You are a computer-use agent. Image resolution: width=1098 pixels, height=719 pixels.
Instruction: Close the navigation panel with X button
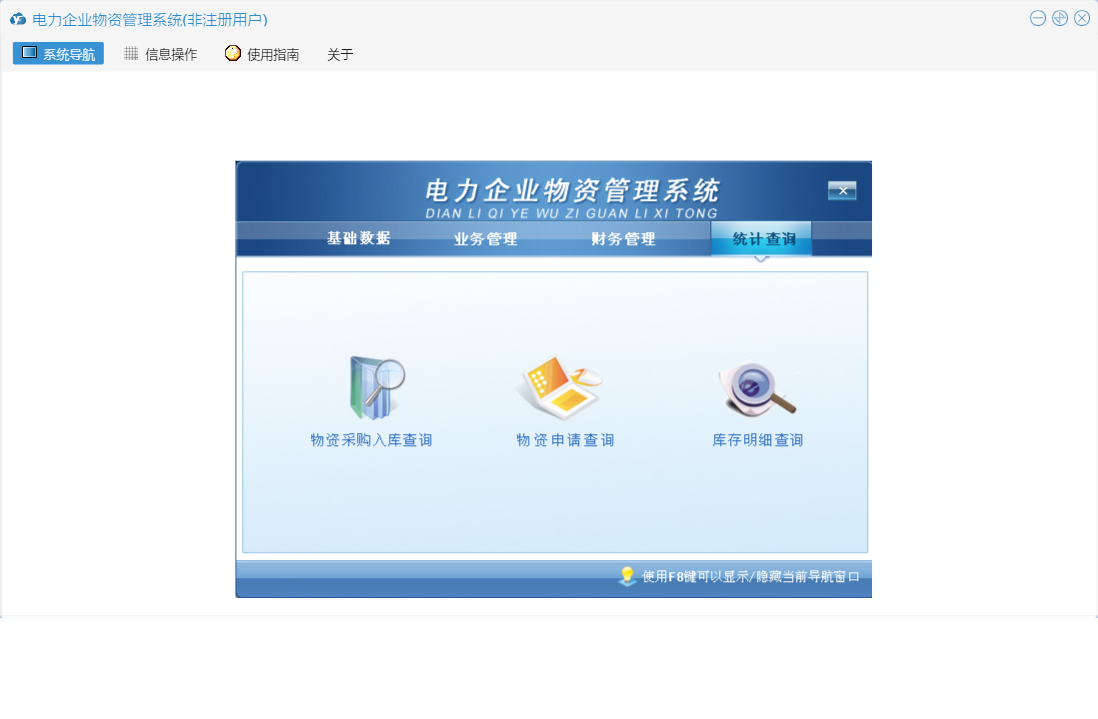tap(842, 190)
